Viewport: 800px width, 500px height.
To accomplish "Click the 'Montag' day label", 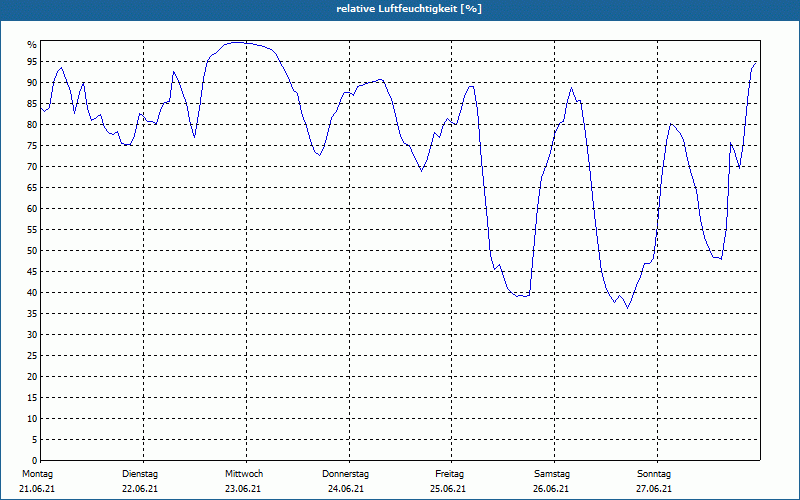I will 38,474.
